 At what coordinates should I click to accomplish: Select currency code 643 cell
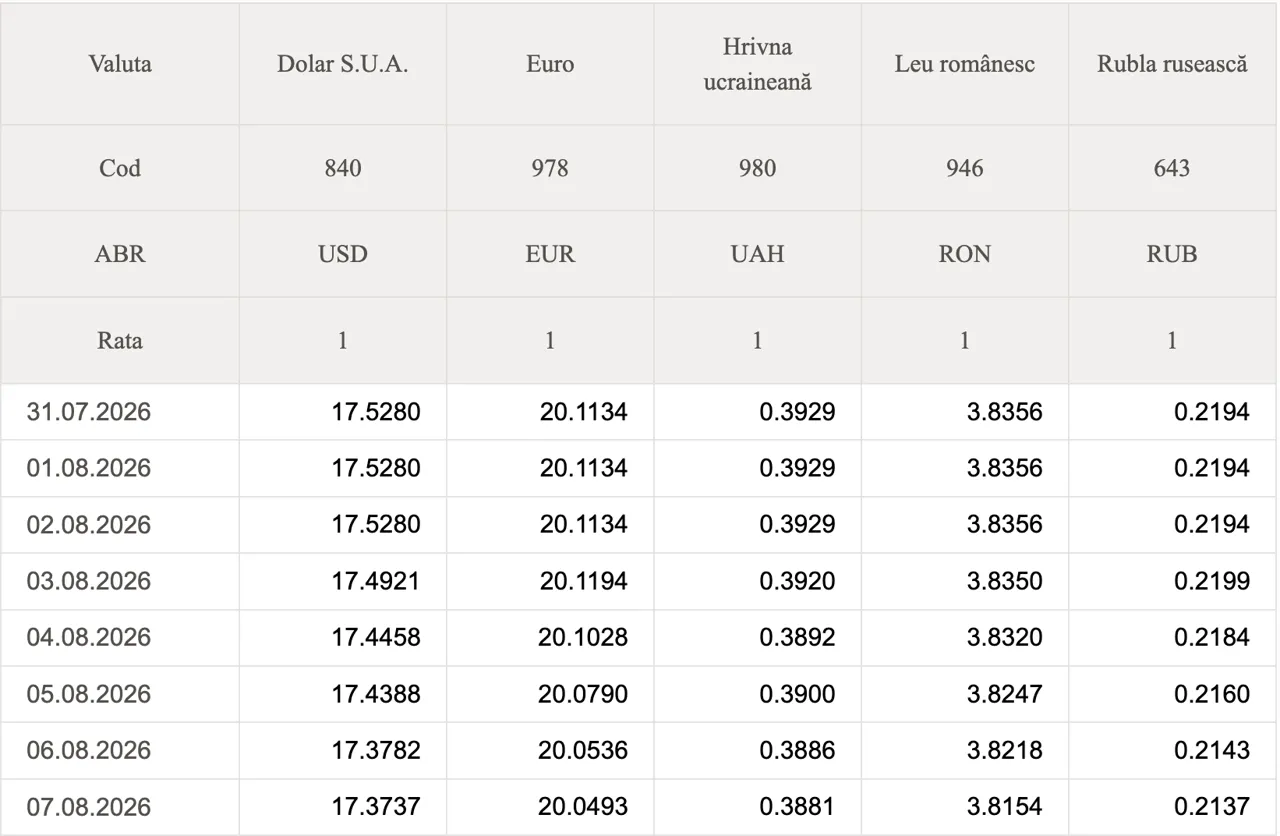tap(1172, 168)
